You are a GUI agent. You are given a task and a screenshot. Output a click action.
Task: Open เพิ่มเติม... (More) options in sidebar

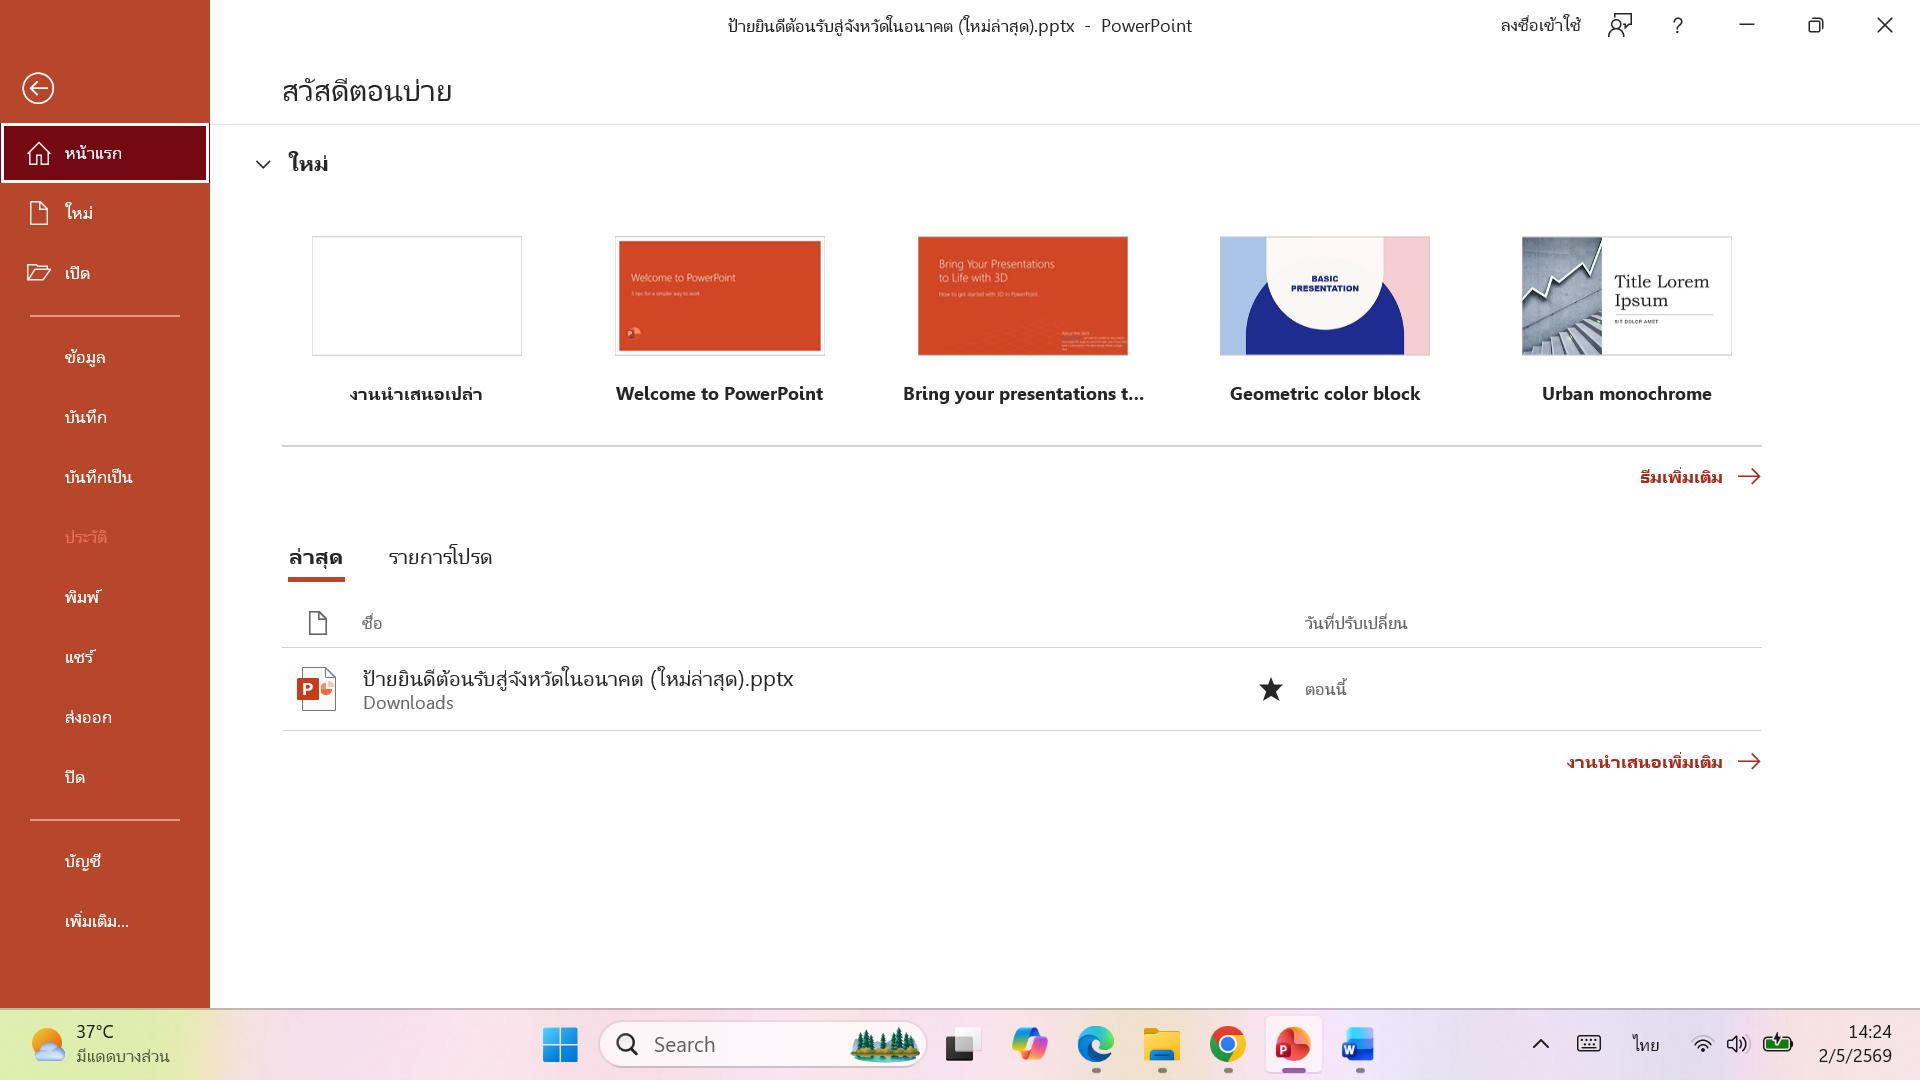tap(105, 921)
